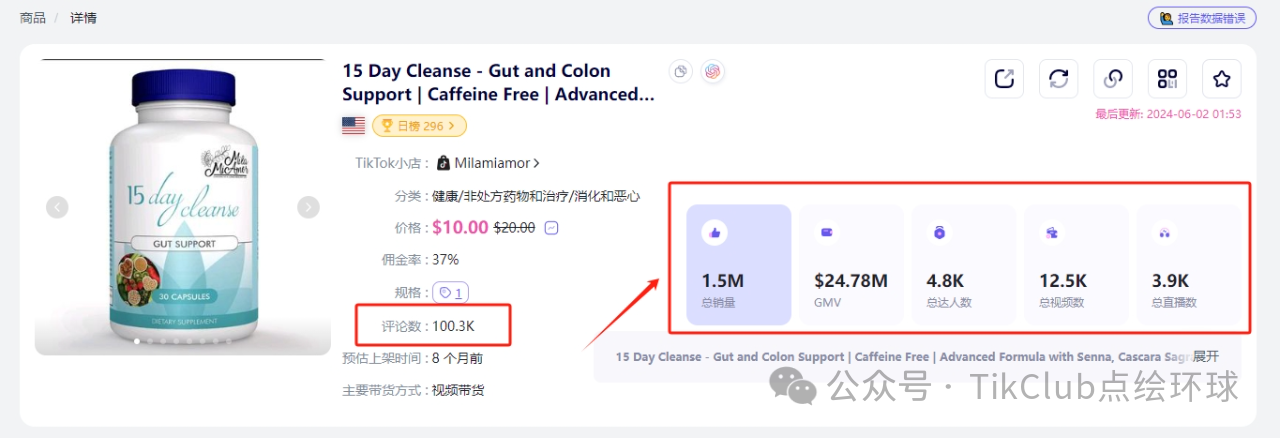Click the US flag icon
The height and width of the screenshot is (438, 1280).
click(x=353, y=126)
